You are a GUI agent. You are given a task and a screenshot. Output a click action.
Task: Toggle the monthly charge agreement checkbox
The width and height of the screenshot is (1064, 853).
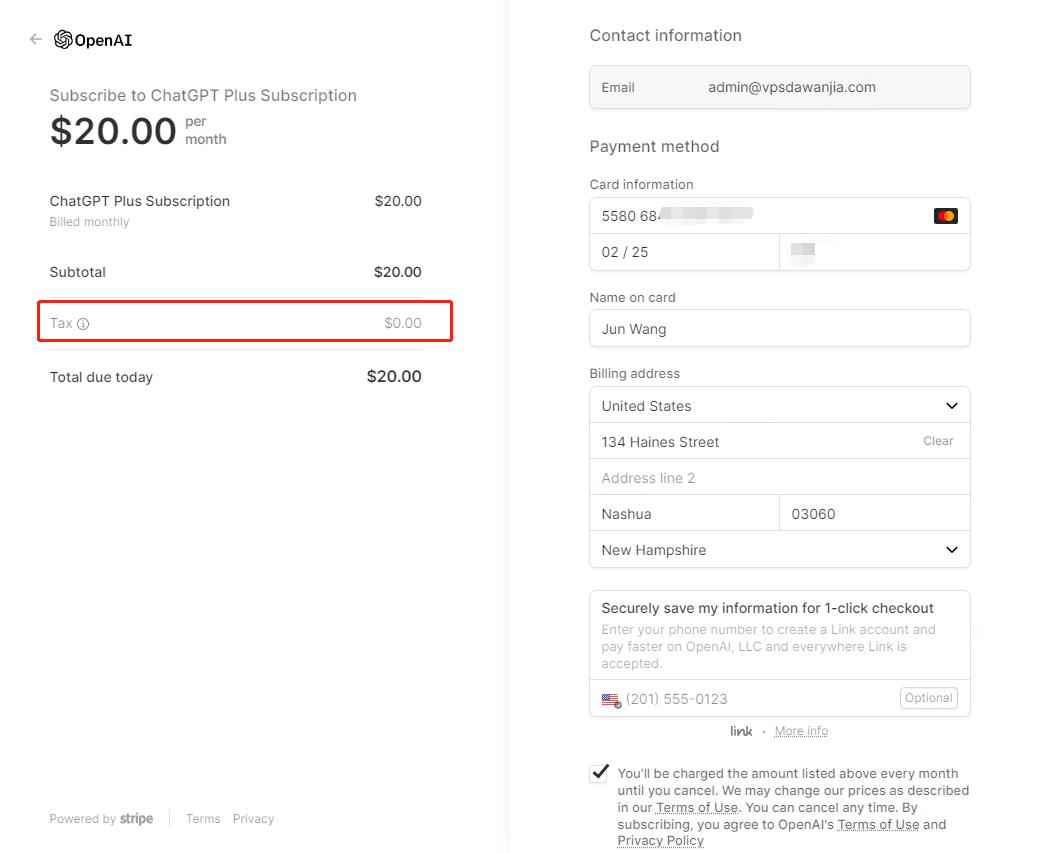click(x=599, y=773)
